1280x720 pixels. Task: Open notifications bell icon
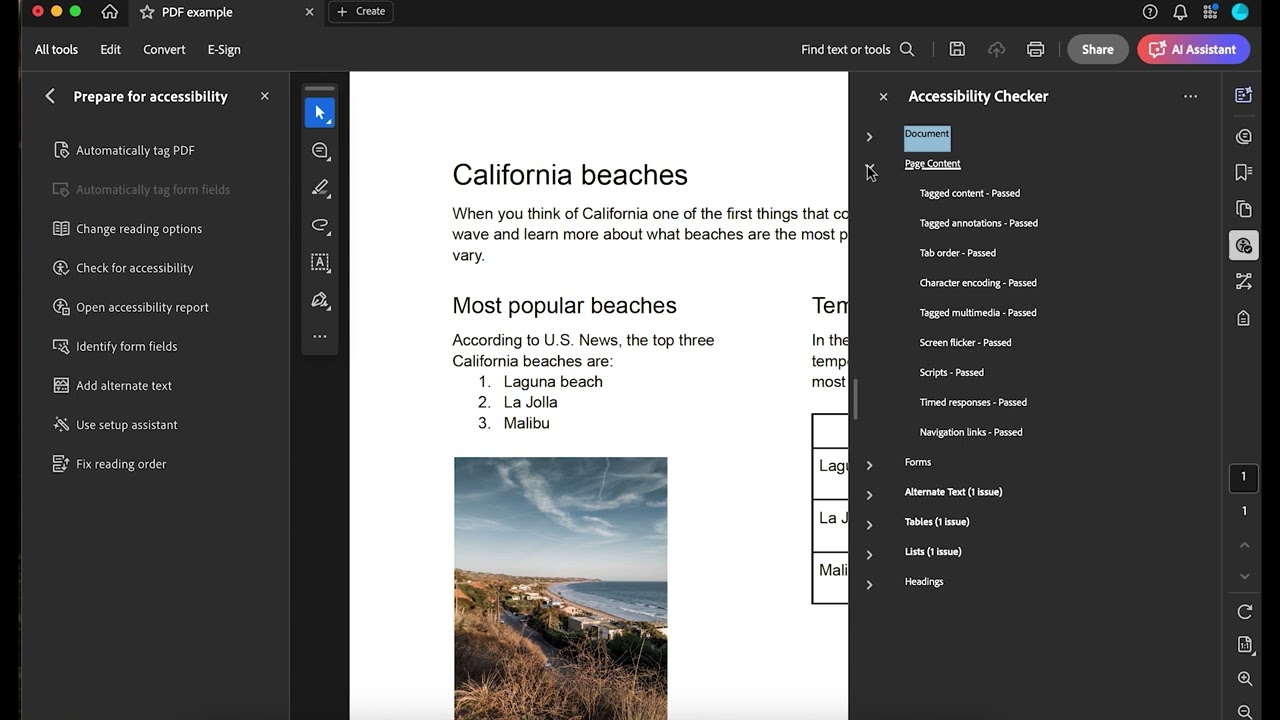[x=1180, y=12]
